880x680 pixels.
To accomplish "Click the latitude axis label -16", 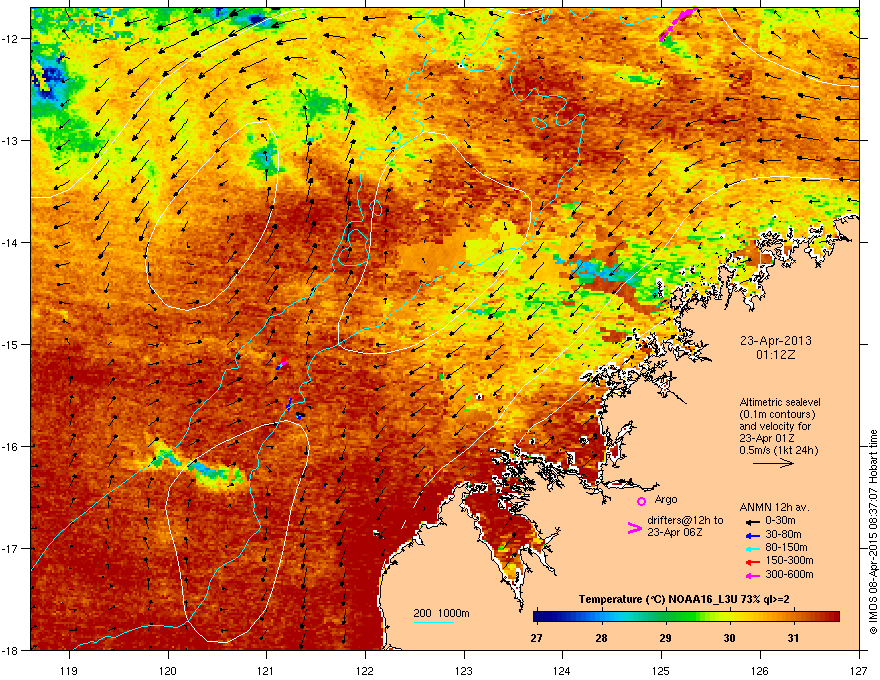I will [11, 447].
